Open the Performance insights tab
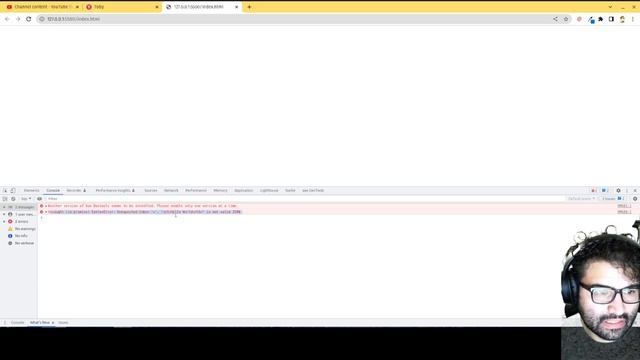 pos(115,191)
